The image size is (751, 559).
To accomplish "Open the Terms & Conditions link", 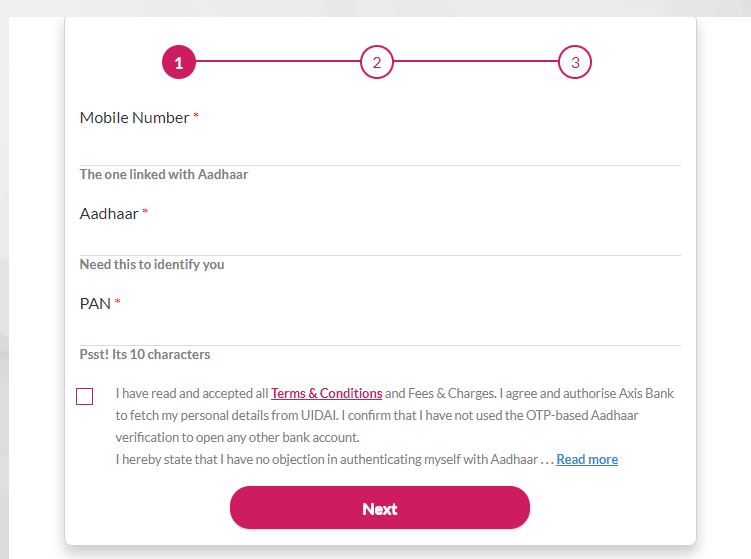I will (x=327, y=393).
